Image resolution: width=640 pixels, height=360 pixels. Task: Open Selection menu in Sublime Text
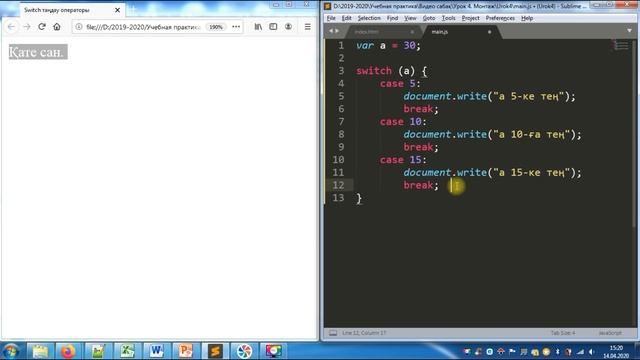pyautogui.click(x=369, y=18)
